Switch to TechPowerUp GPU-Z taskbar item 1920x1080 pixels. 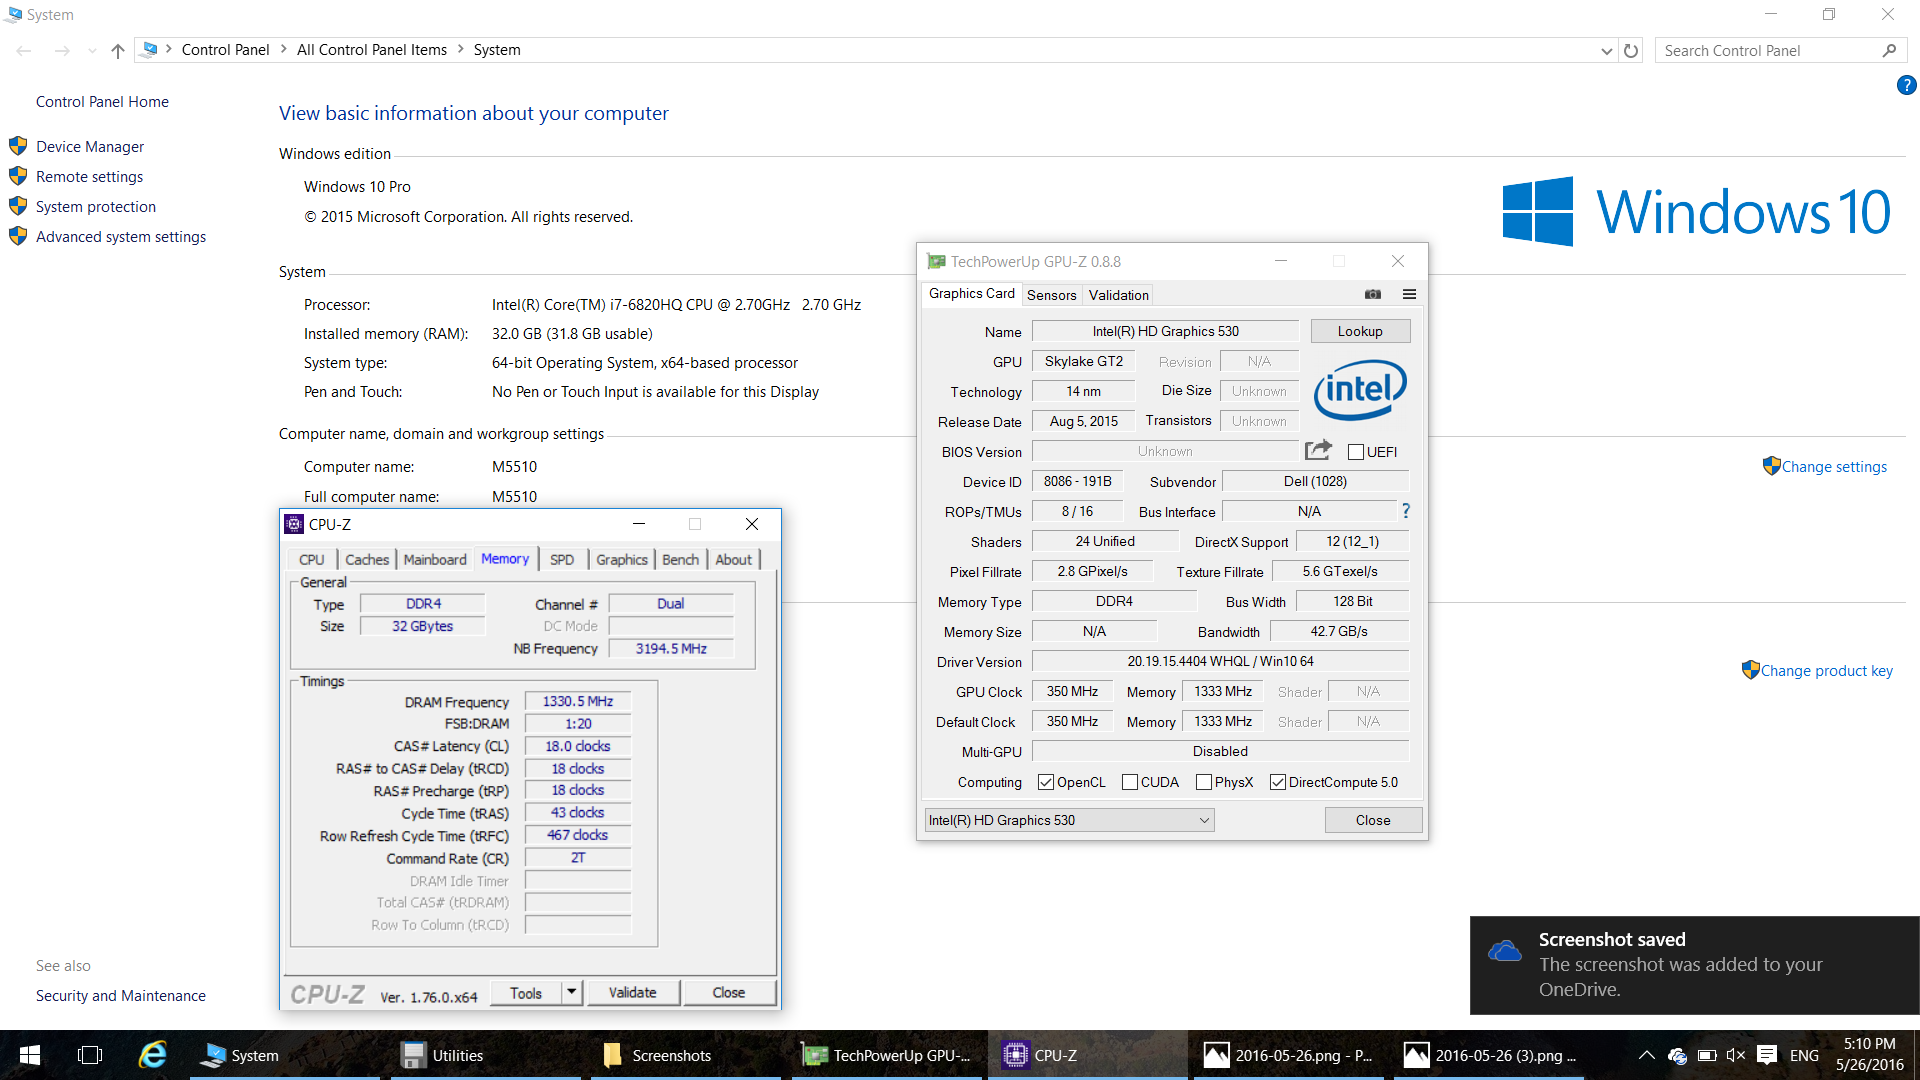(x=886, y=1055)
